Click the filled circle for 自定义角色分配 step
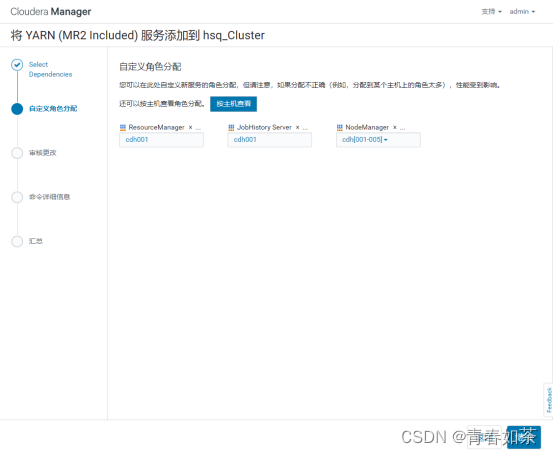 coord(17,109)
